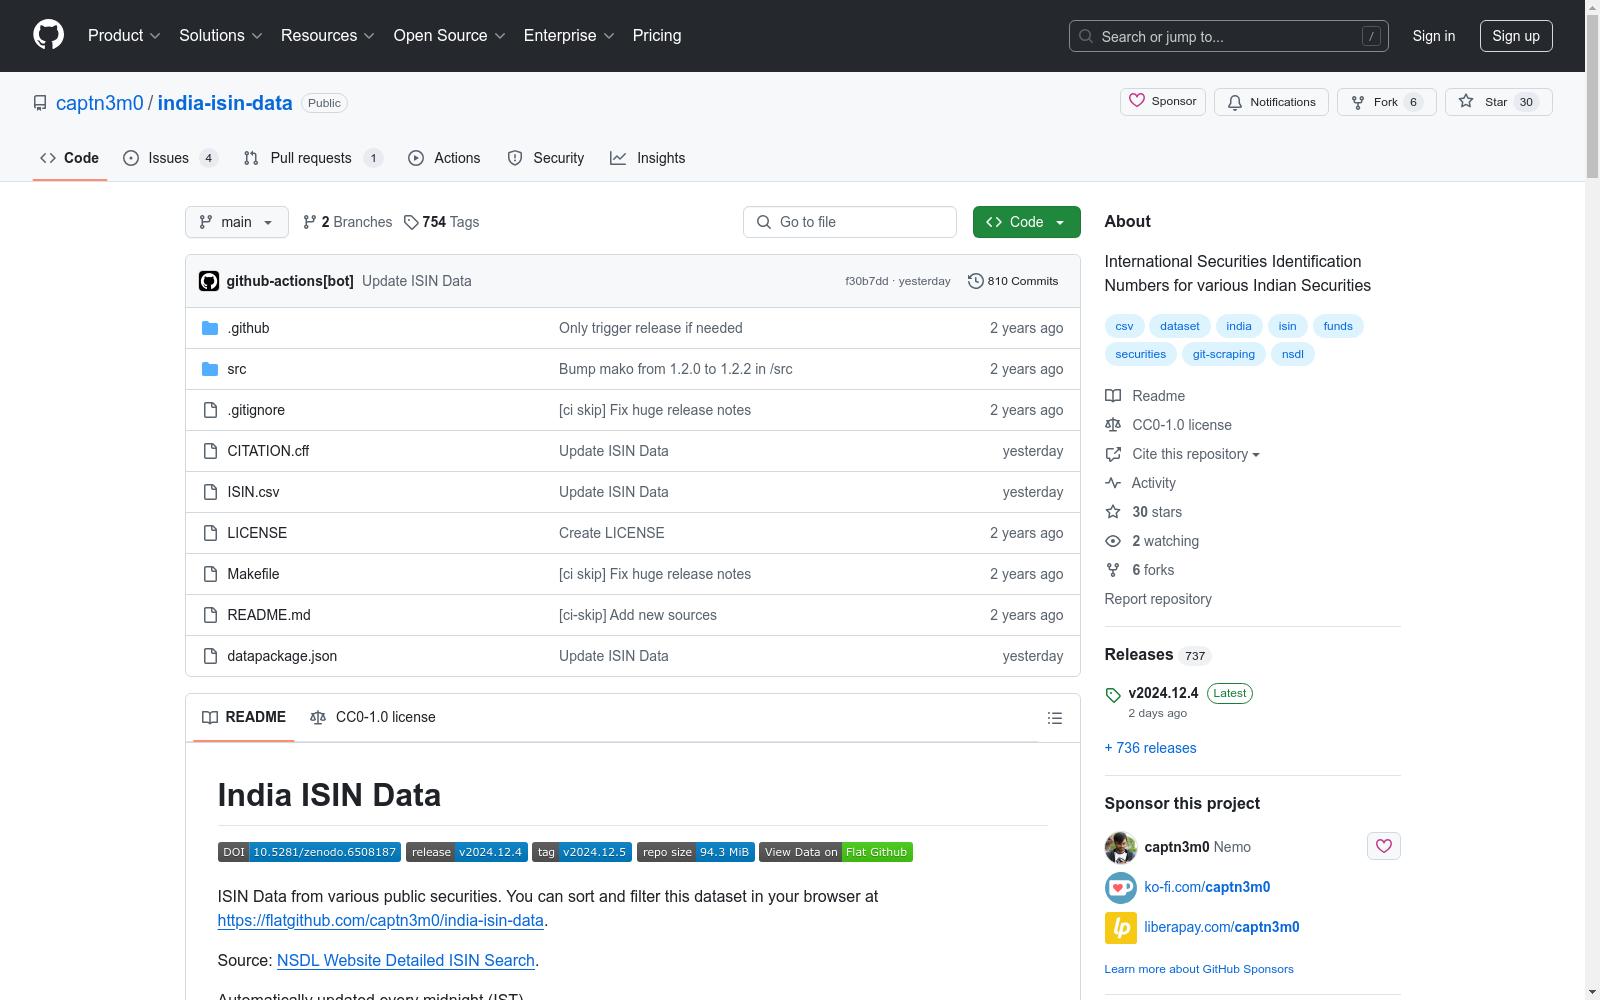Click the star icon next to 30 stars

tap(1113, 512)
